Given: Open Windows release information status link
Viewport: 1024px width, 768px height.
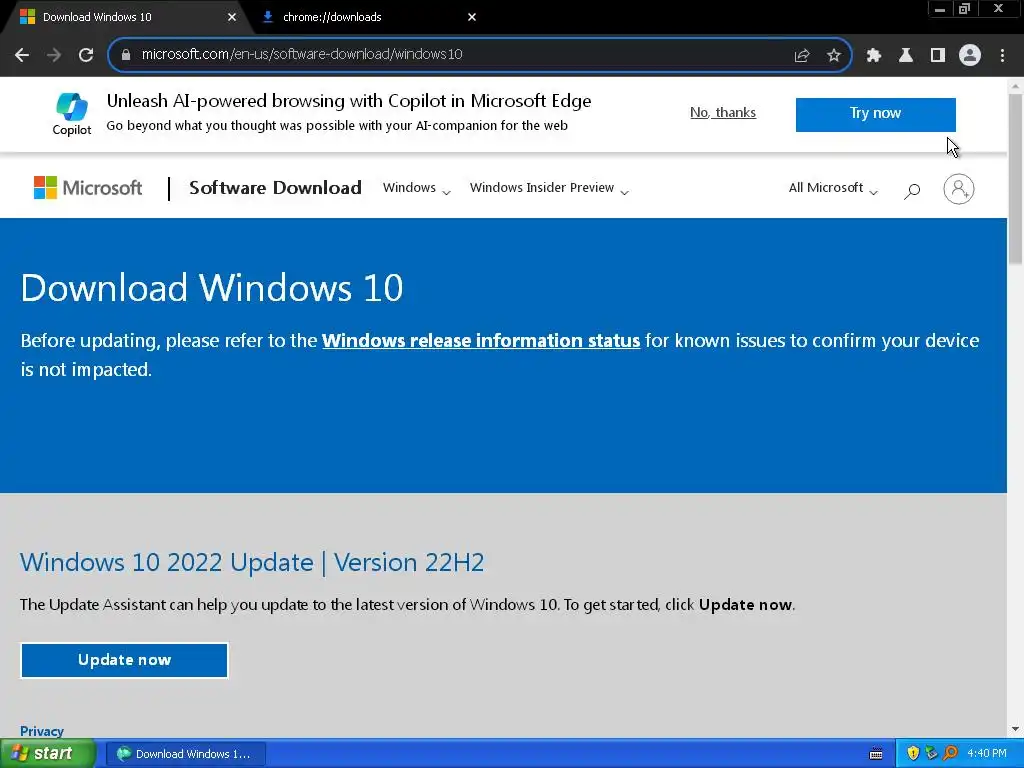Looking at the screenshot, I should click(x=481, y=341).
